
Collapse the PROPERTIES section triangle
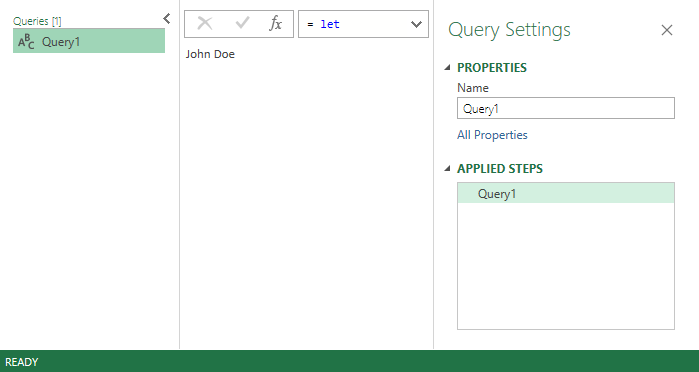(x=448, y=68)
